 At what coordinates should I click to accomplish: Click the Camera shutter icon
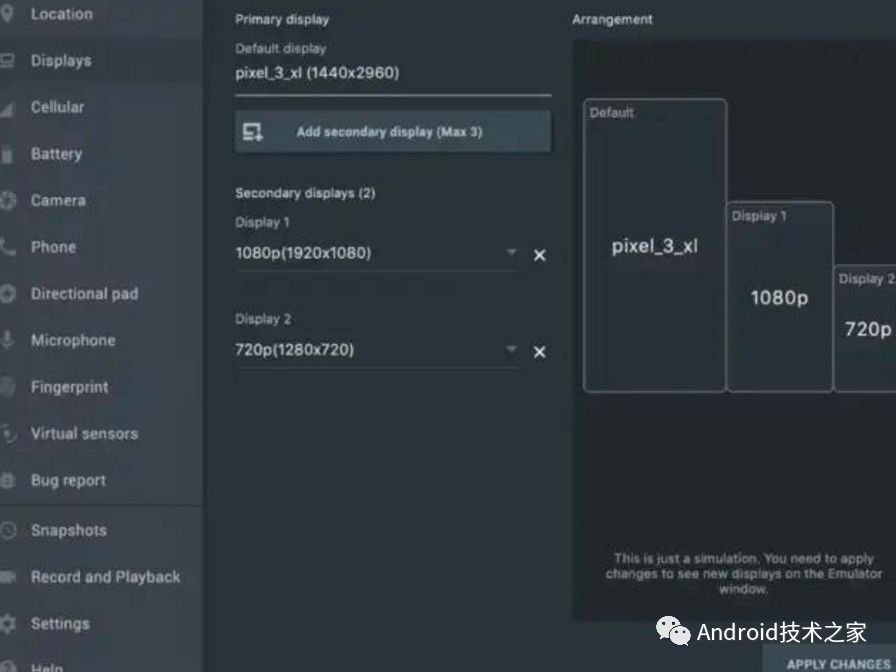click(x=7, y=201)
